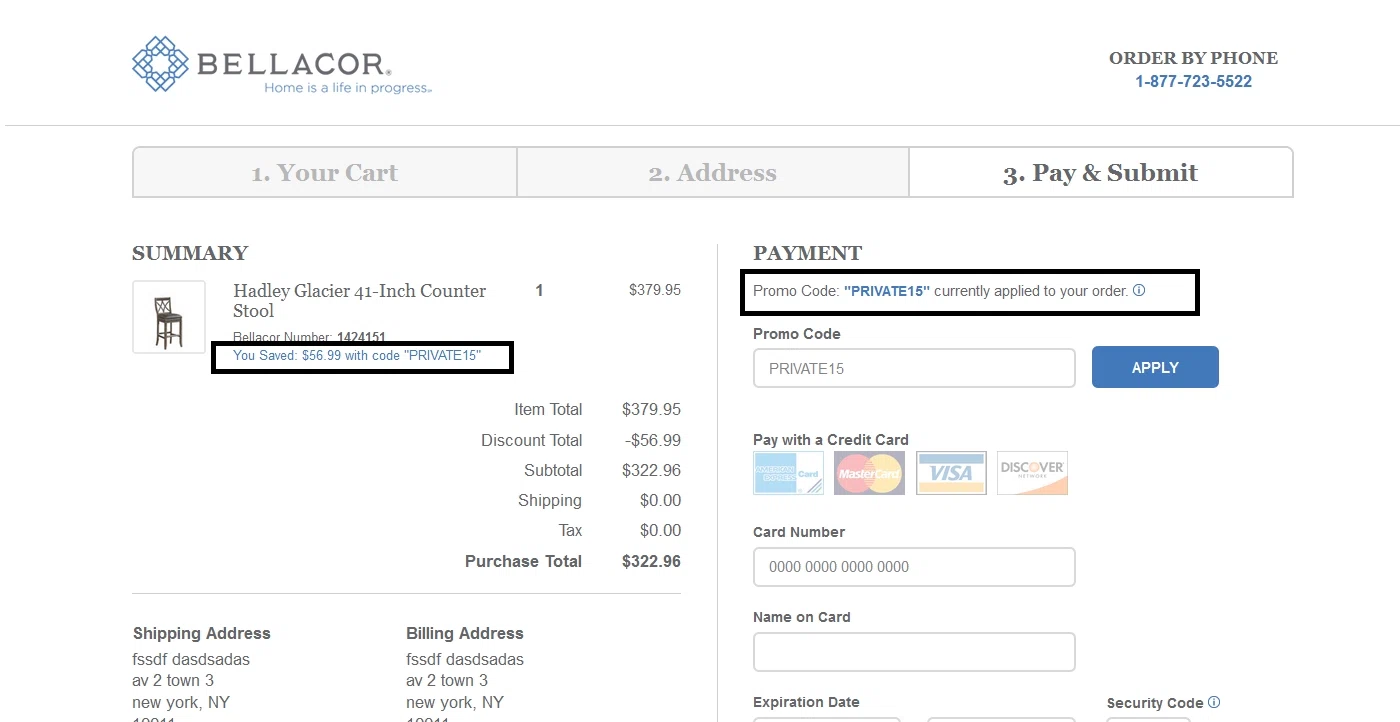Open the Hadley Glacier stool thumbnail
This screenshot has height=722, width=1400.
point(169,317)
